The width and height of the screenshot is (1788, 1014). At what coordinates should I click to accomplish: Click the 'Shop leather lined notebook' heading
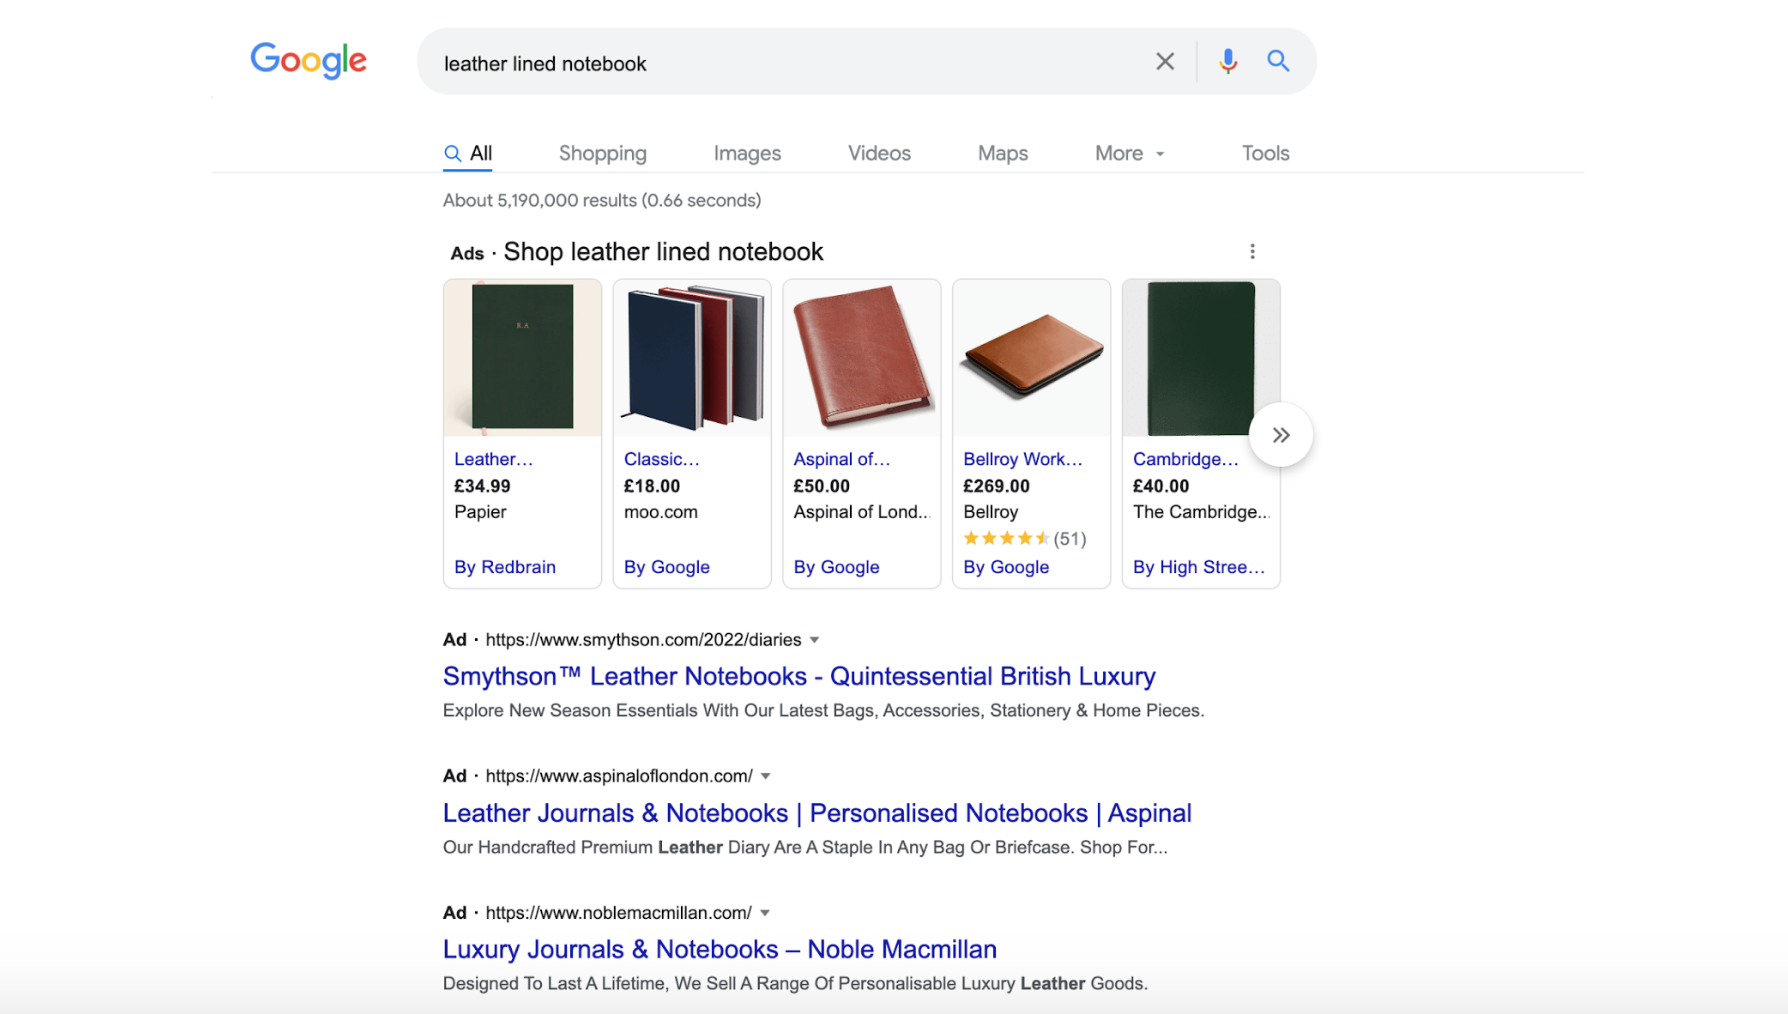point(663,252)
